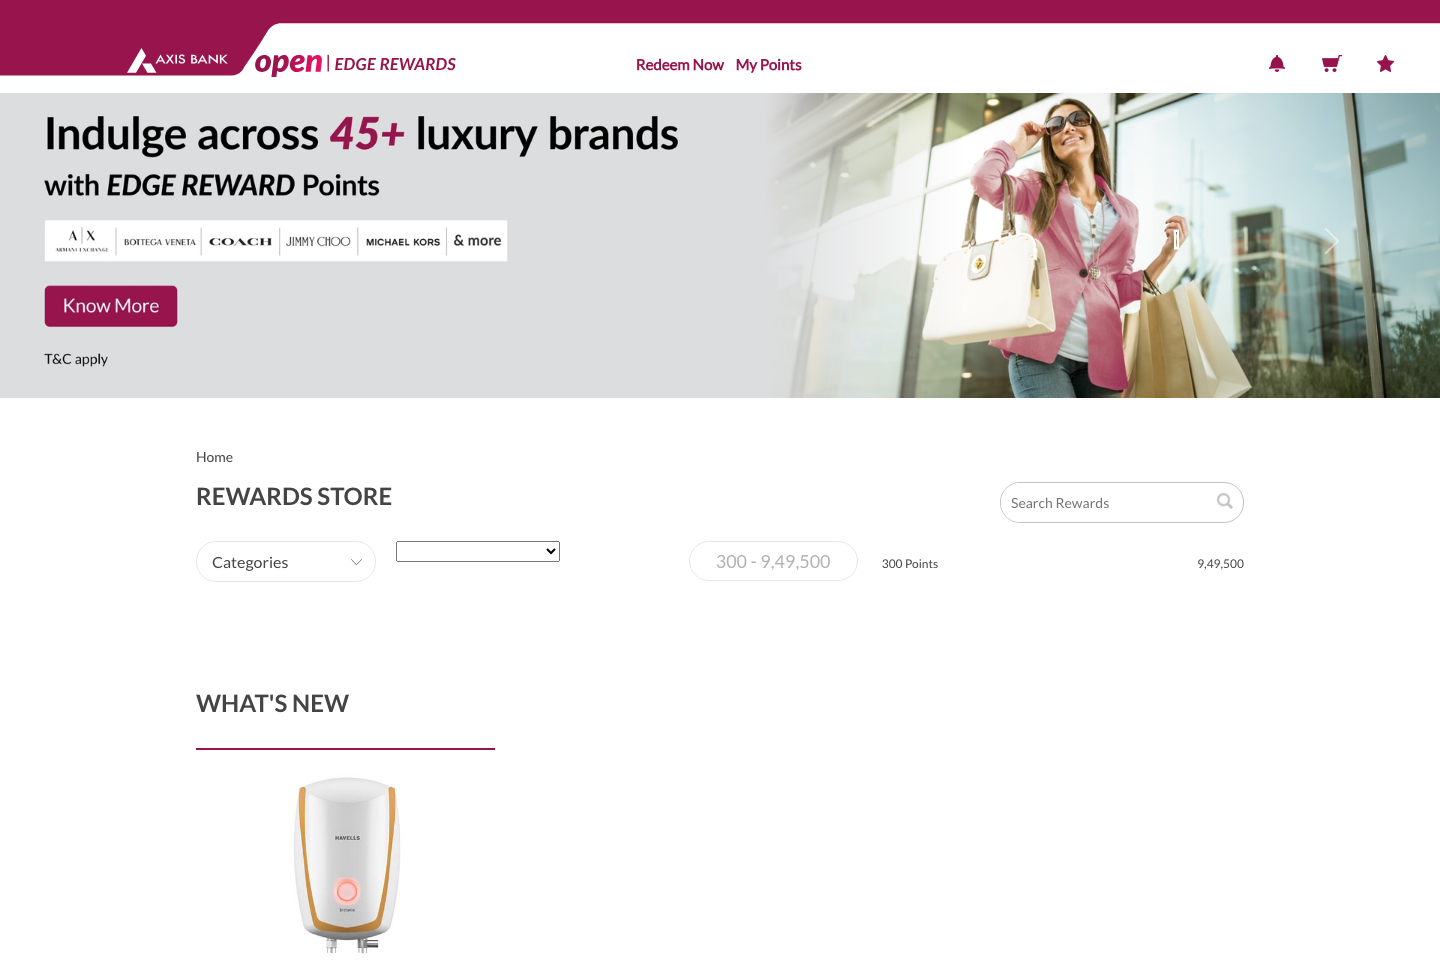1440x960 pixels.
Task: Open the Havells water heater product
Action: [x=347, y=865]
